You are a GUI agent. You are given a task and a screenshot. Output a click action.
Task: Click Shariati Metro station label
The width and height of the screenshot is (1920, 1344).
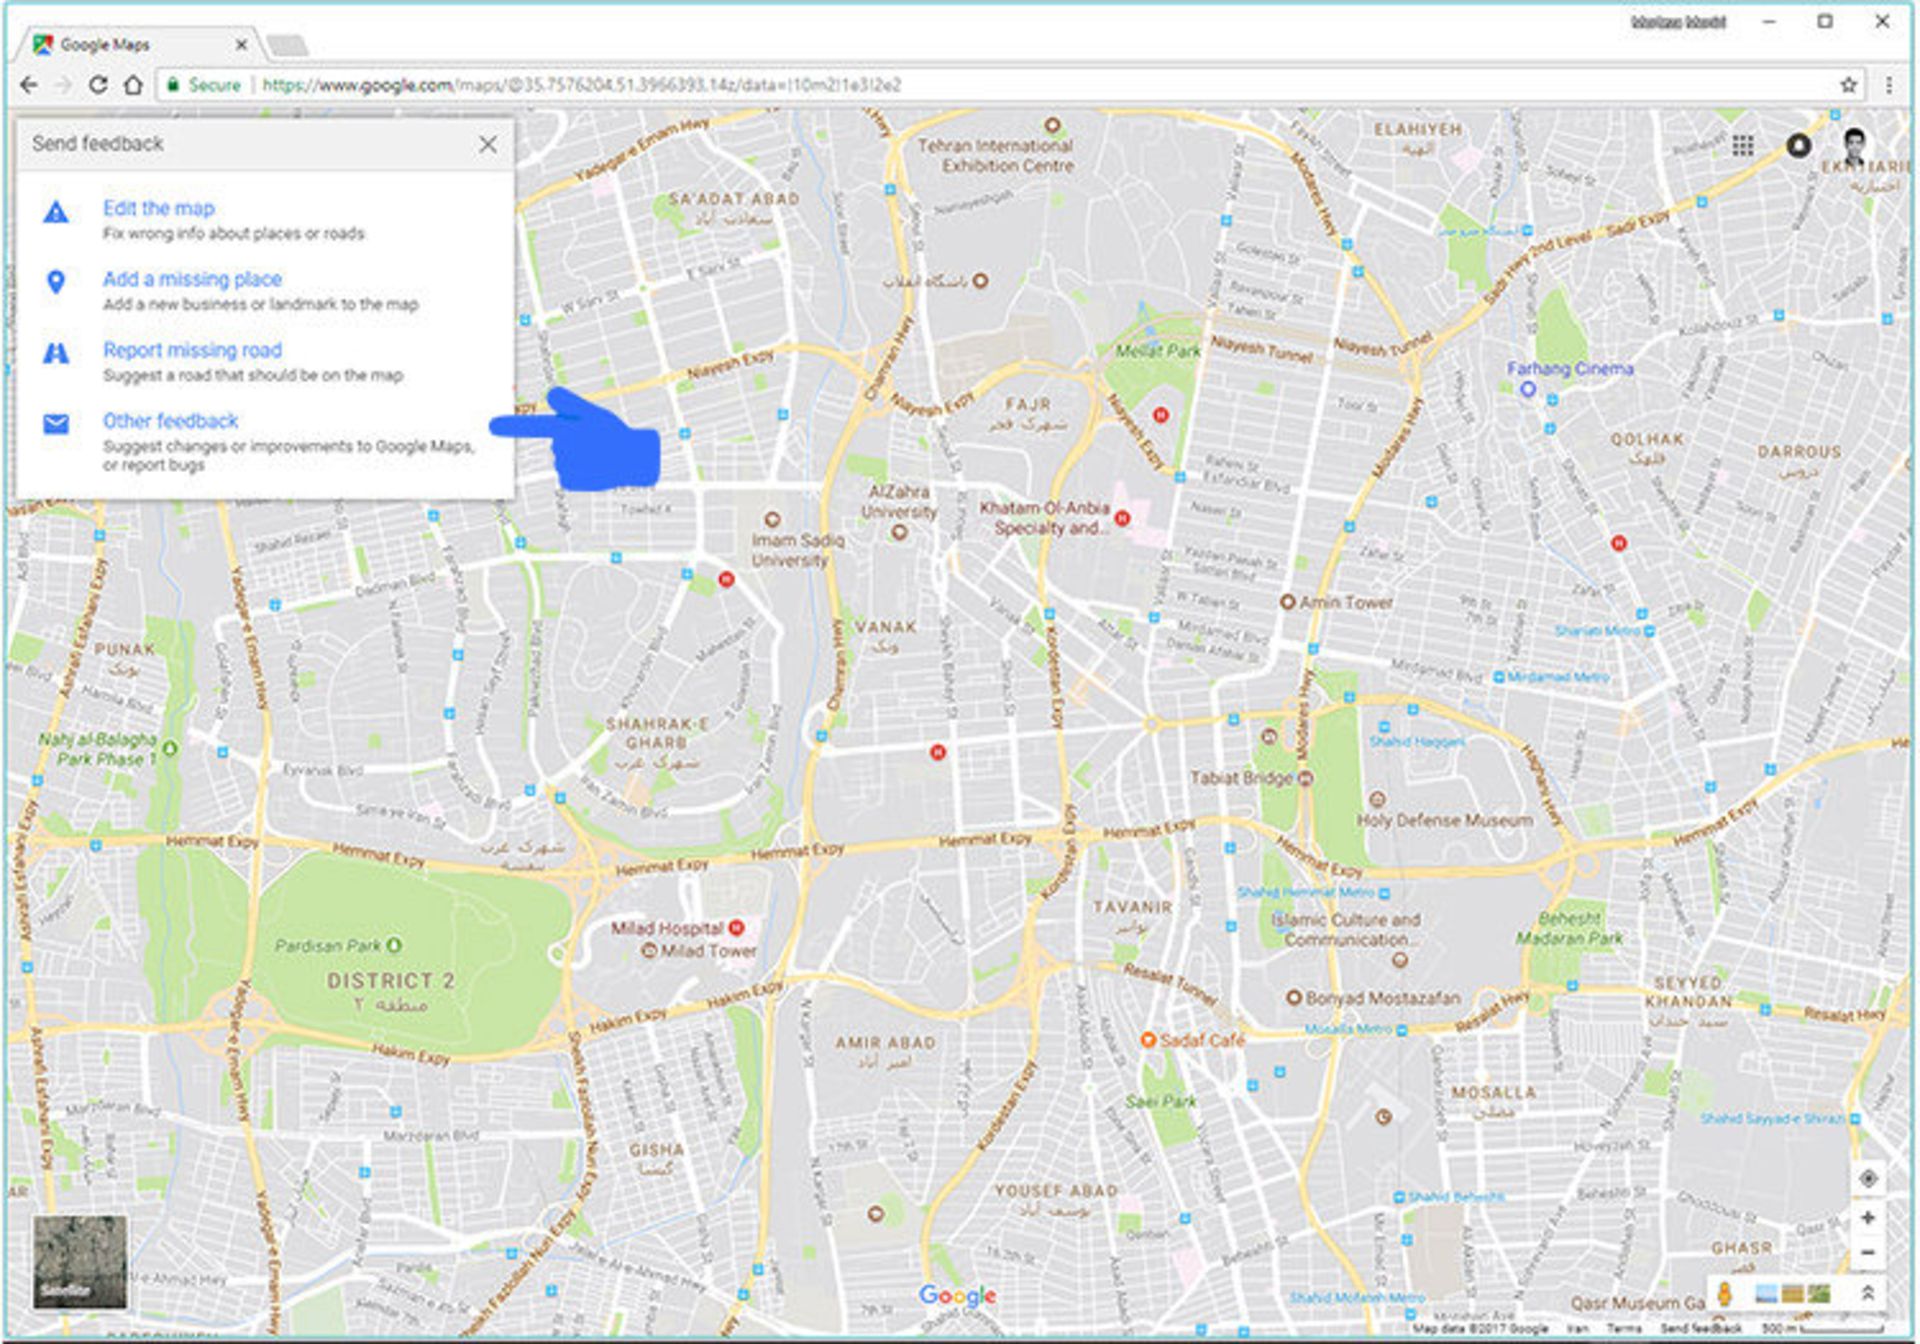pos(1598,631)
